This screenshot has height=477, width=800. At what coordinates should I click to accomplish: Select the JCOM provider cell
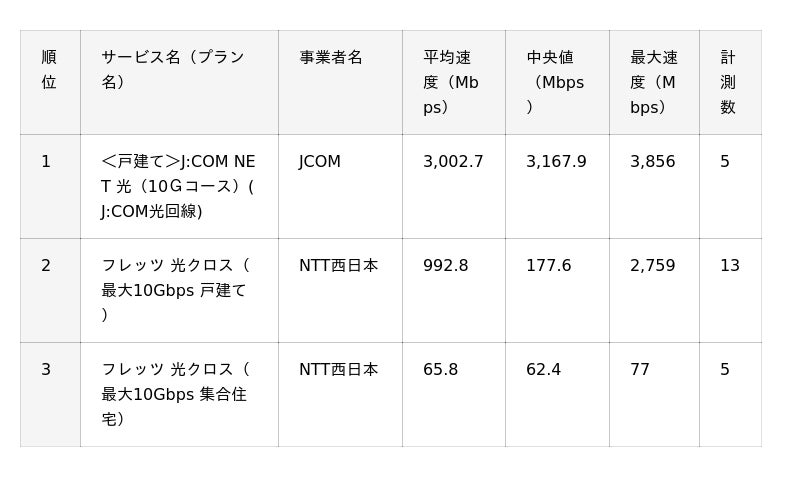(340, 187)
